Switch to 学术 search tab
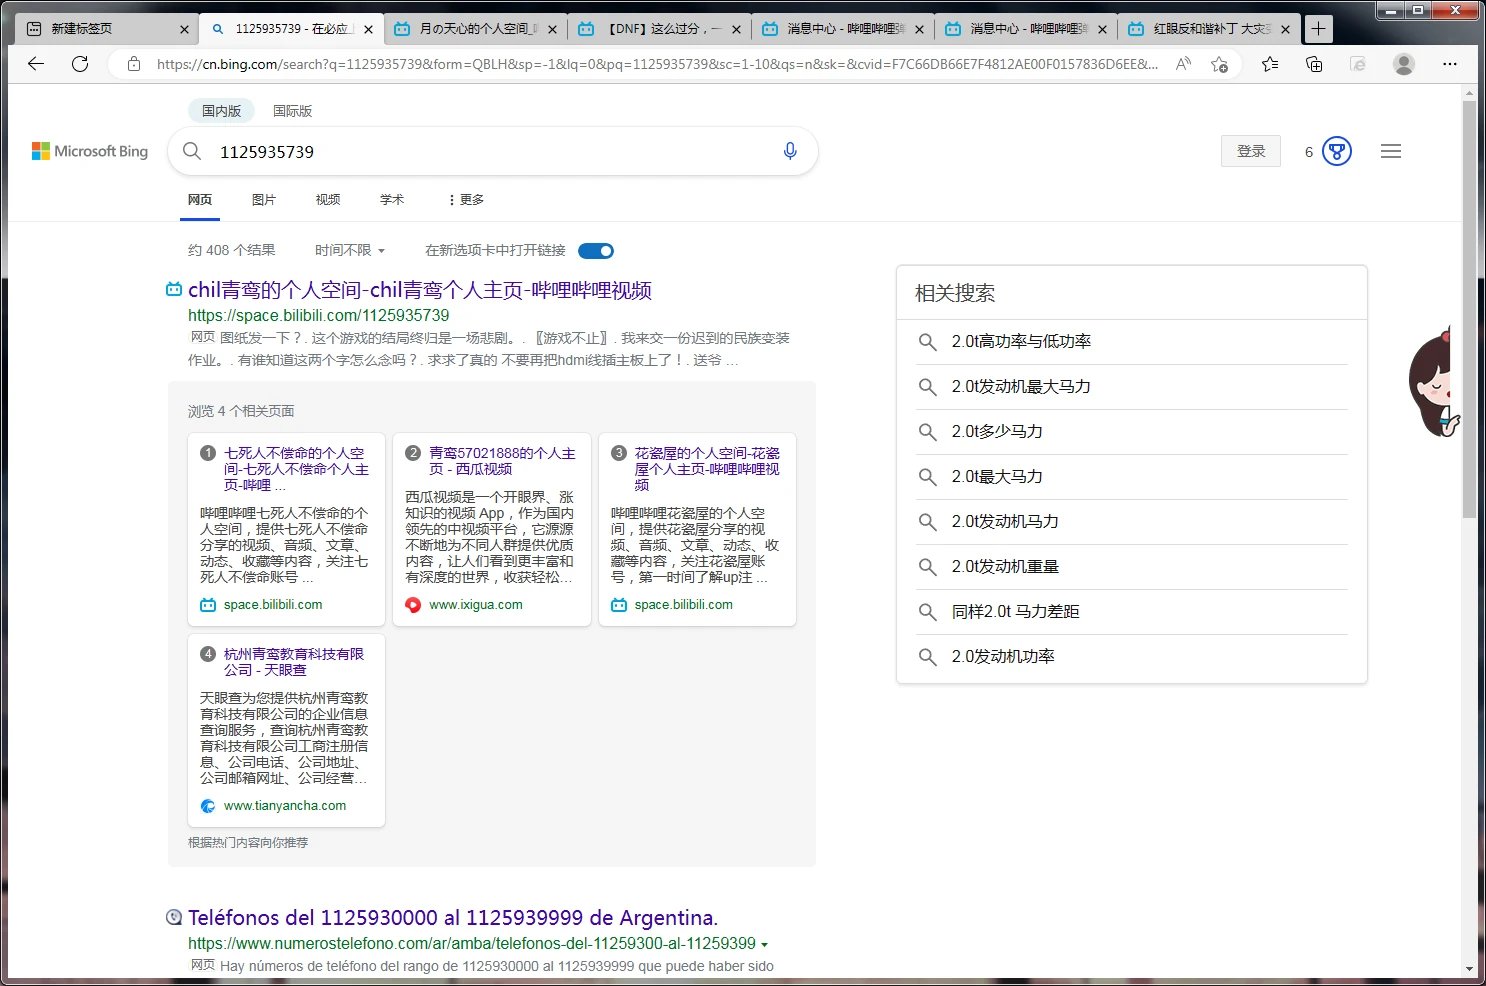 [392, 200]
